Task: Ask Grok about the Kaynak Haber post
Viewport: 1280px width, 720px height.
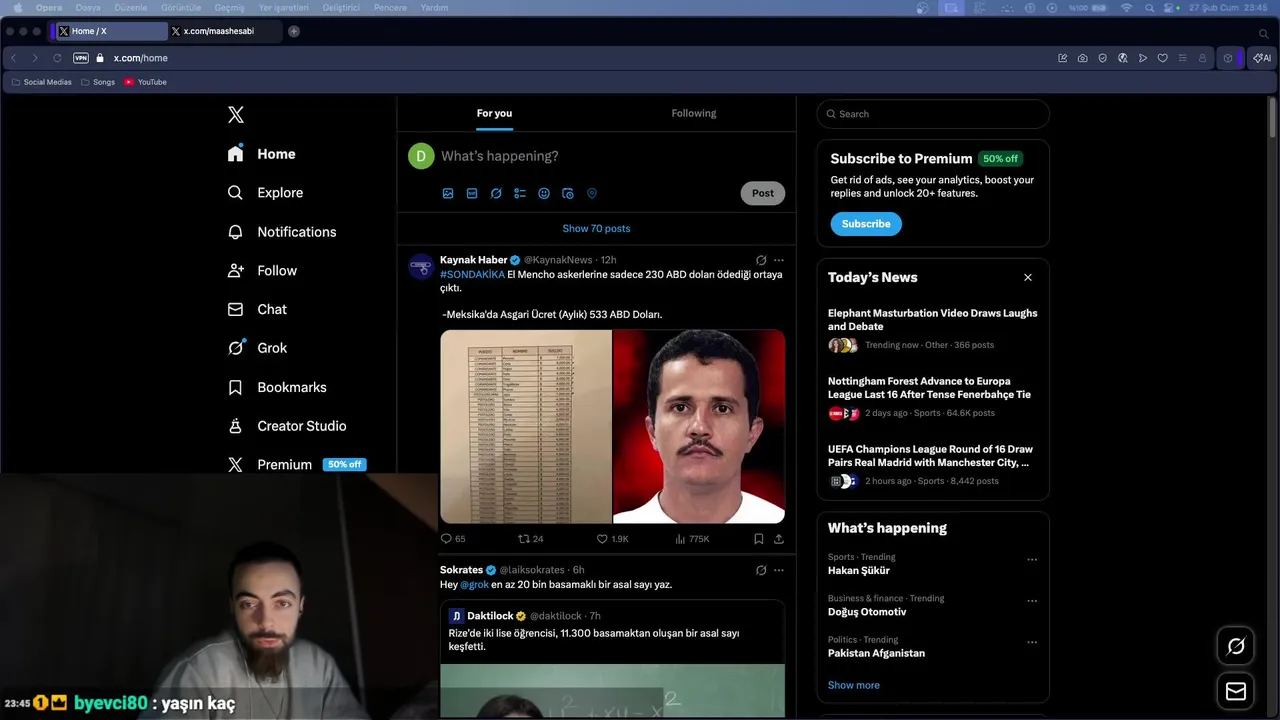Action: click(x=761, y=260)
